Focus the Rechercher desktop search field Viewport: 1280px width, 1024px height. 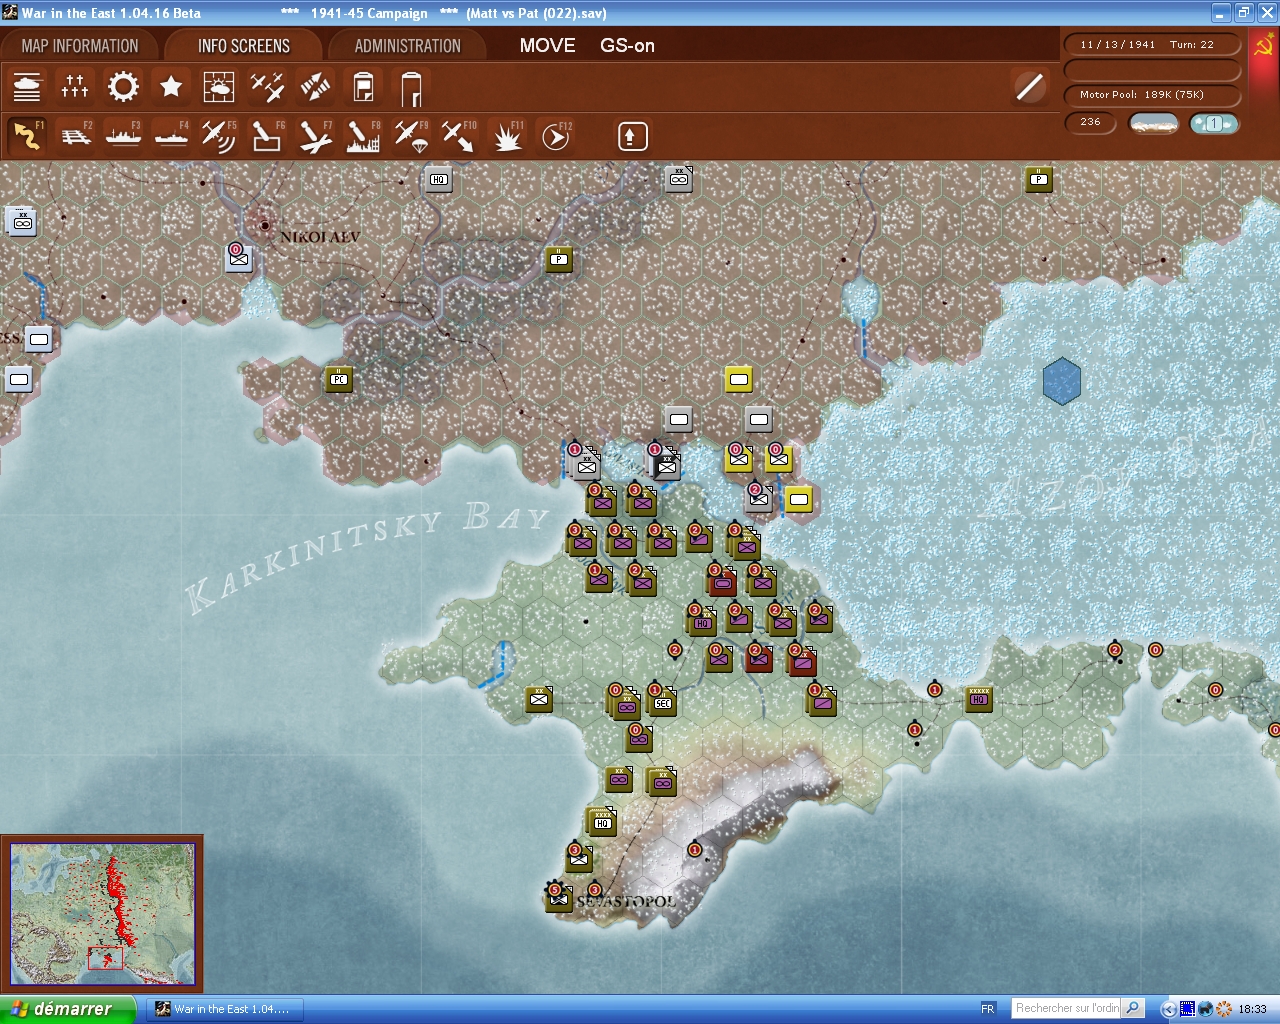(x=1067, y=1008)
